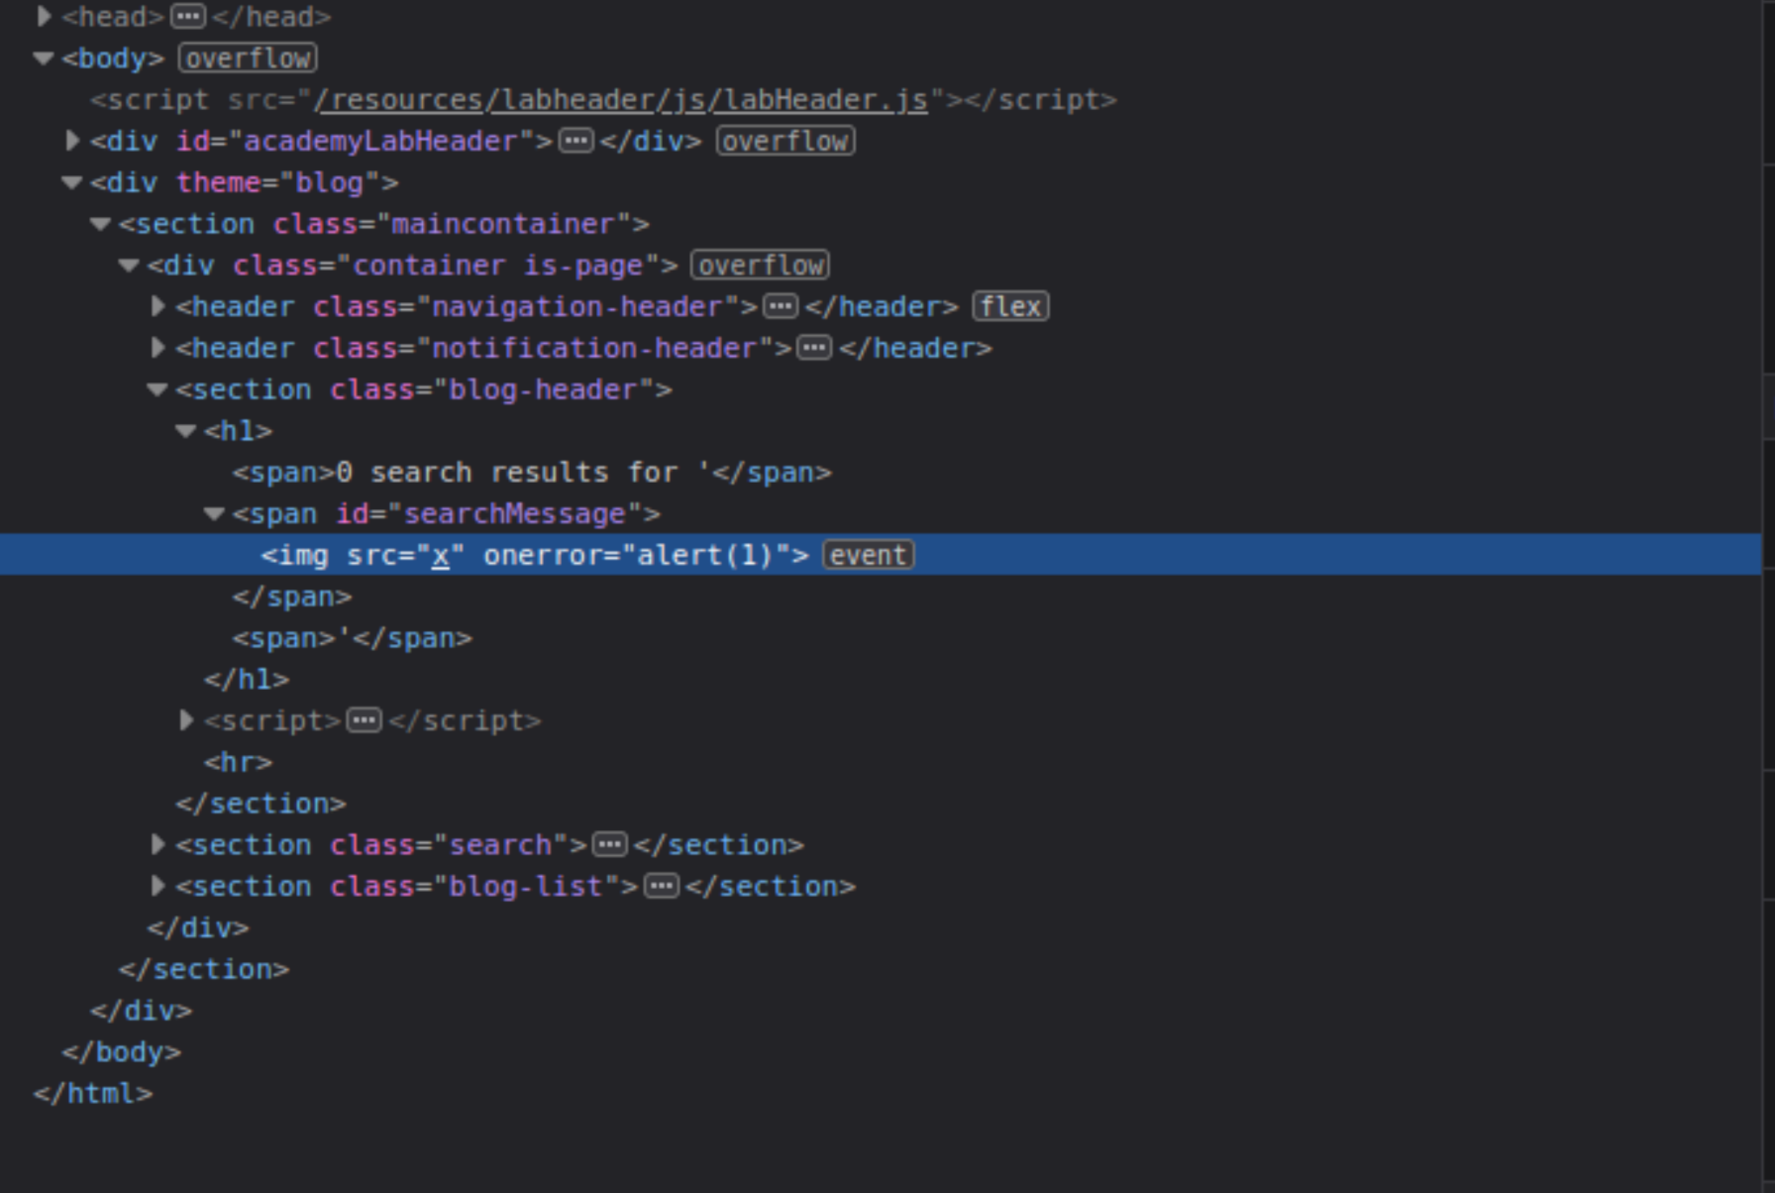
Task: Click the overflow badge next to body
Action: tap(248, 58)
